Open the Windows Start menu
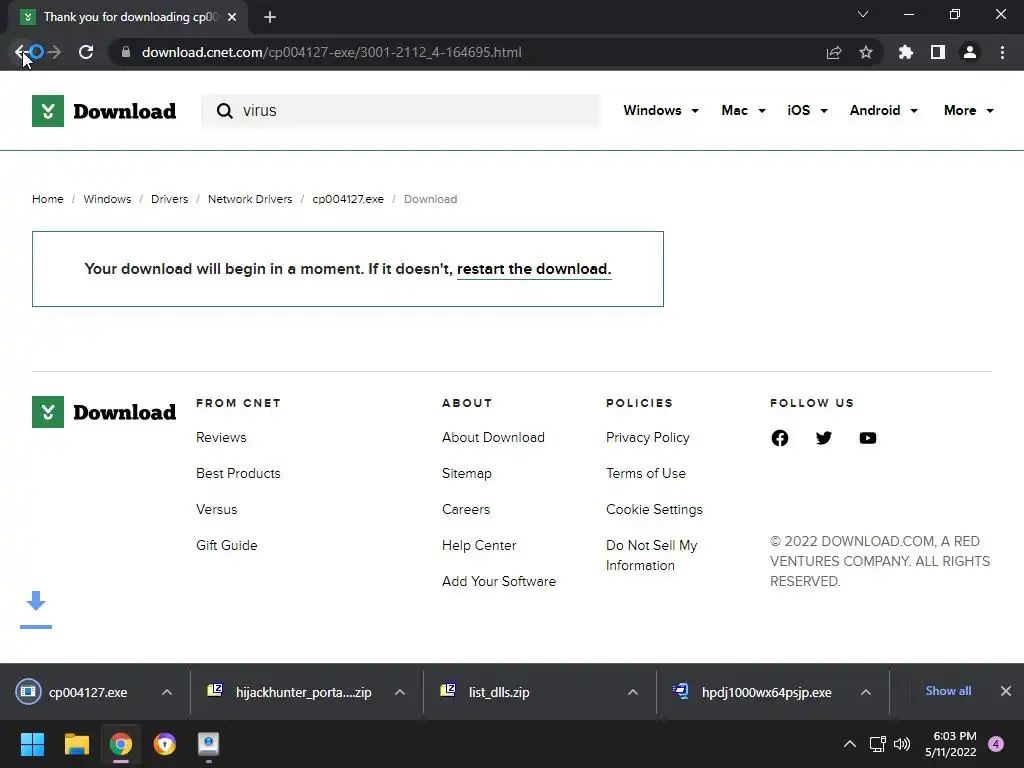 (32, 744)
